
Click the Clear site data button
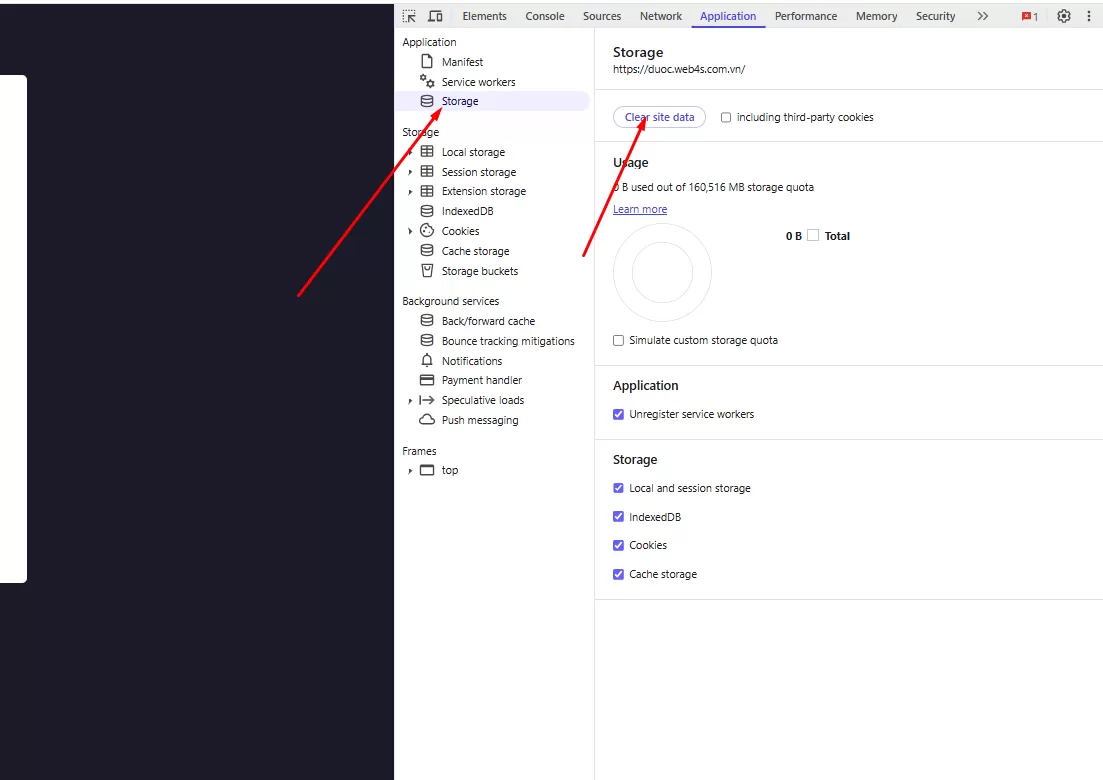click(659, 117)
